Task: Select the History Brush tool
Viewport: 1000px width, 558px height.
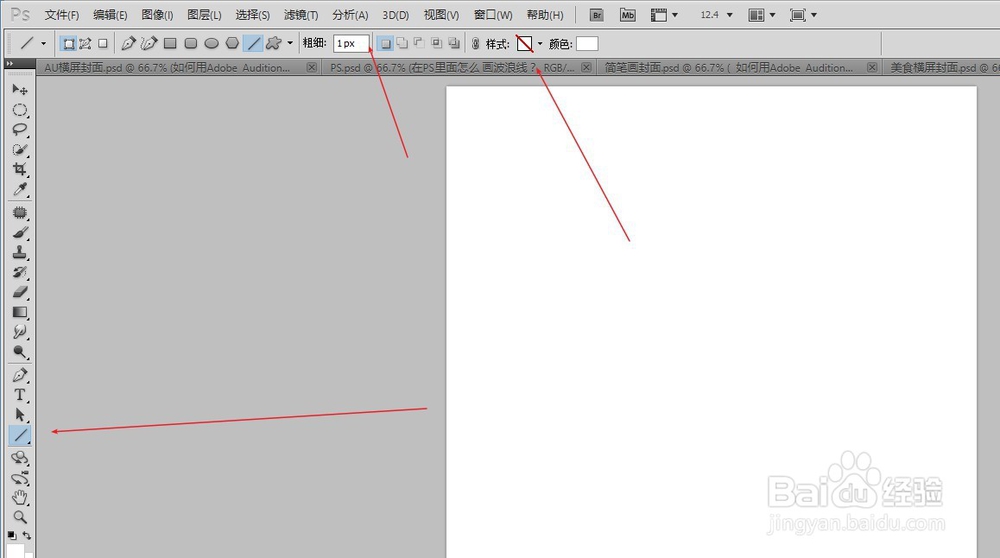Action: pyautogui.click(x=20, y=272)
